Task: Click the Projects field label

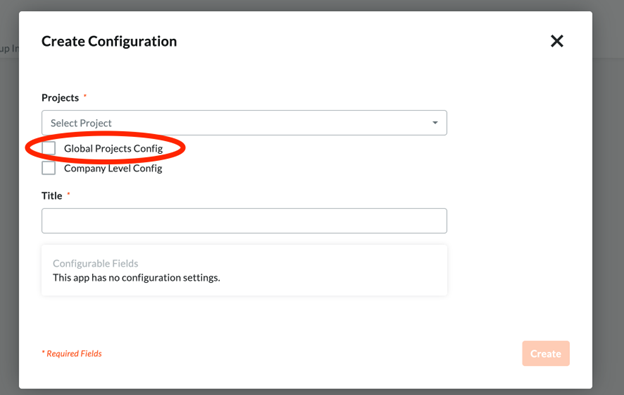Action: tap(60, 98)
